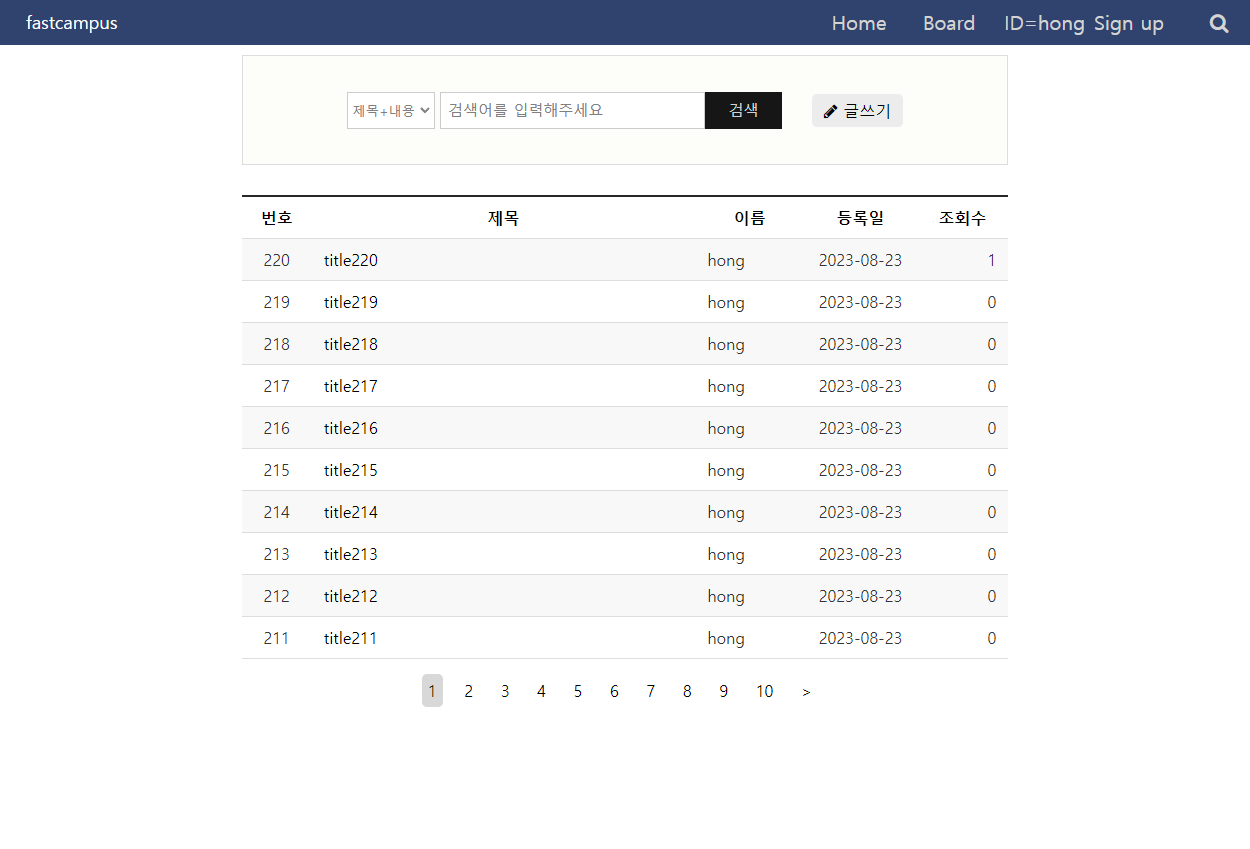
Task: Go to page 6 in pagination
Action: (x=614, y=691)
